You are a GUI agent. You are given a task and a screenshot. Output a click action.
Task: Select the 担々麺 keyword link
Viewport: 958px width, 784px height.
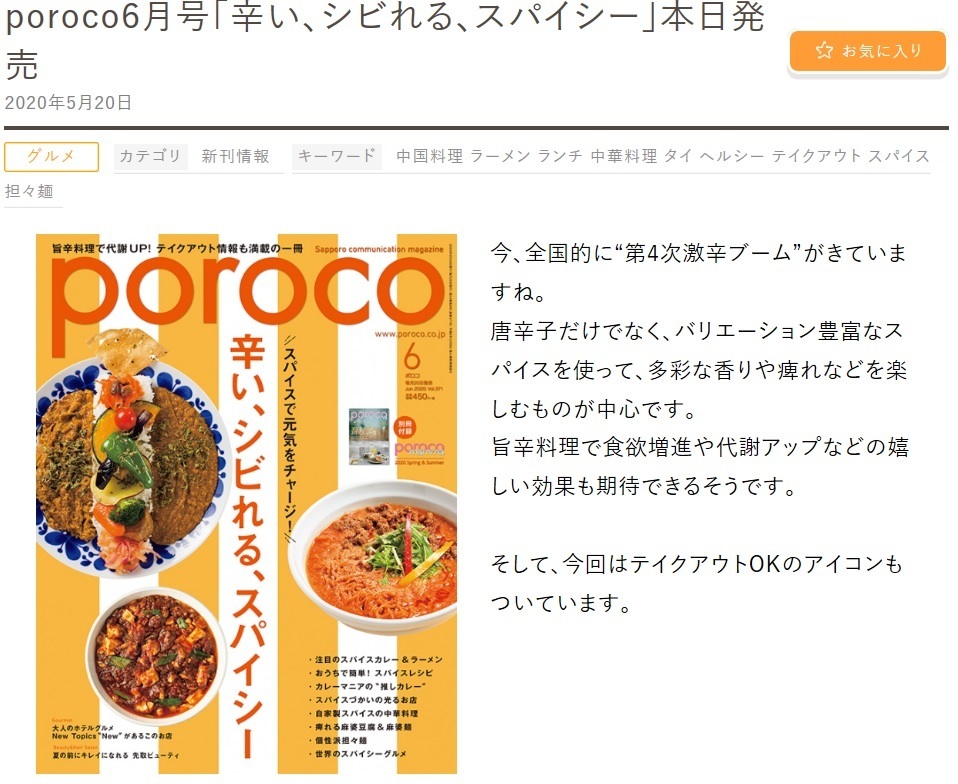tap(29, 191)
